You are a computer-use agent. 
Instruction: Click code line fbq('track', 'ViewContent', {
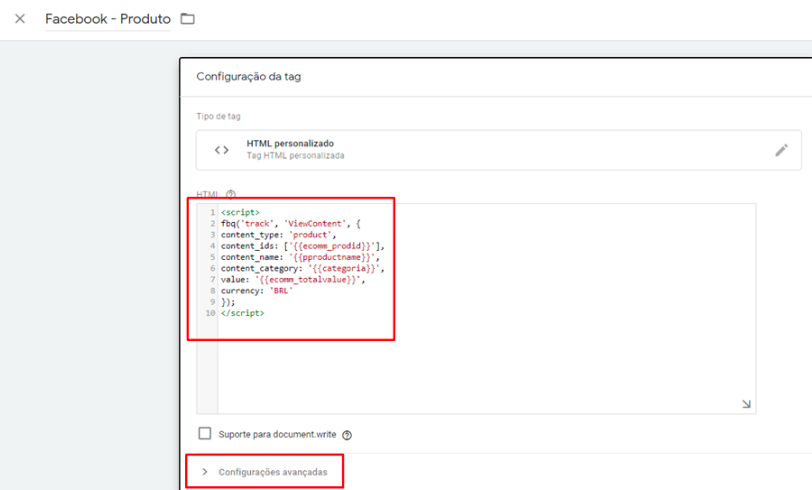pos(291,224)
